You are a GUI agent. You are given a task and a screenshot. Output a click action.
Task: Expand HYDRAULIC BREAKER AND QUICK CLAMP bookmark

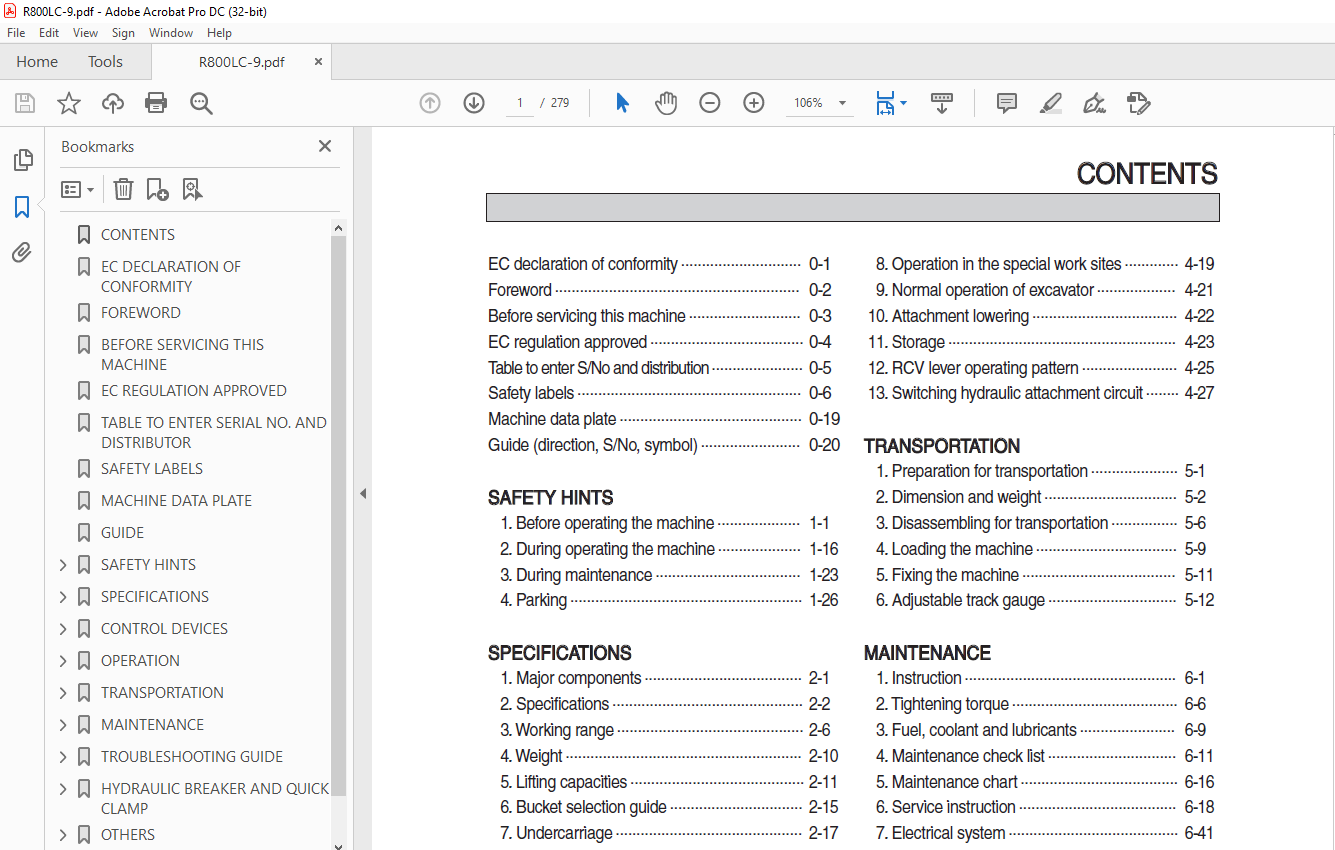[x=63, y=789]
